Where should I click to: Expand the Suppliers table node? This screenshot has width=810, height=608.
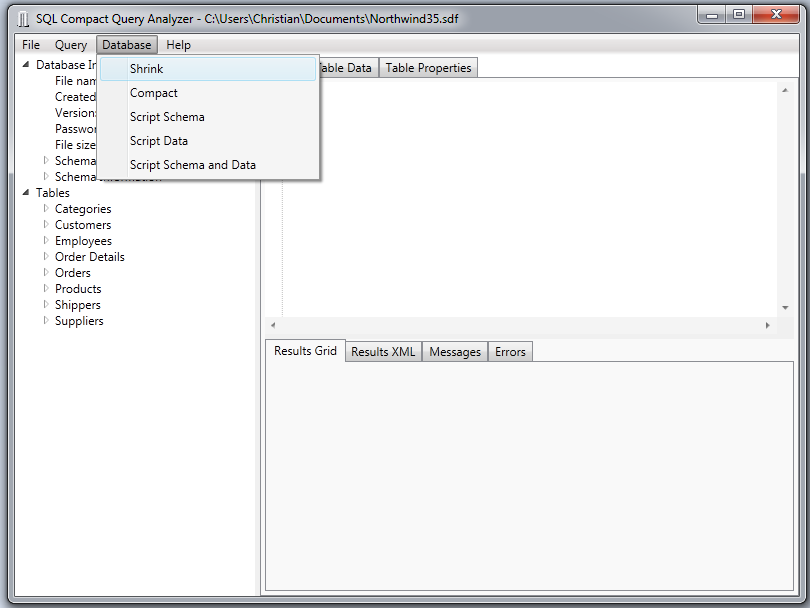[x=46, y=320]
